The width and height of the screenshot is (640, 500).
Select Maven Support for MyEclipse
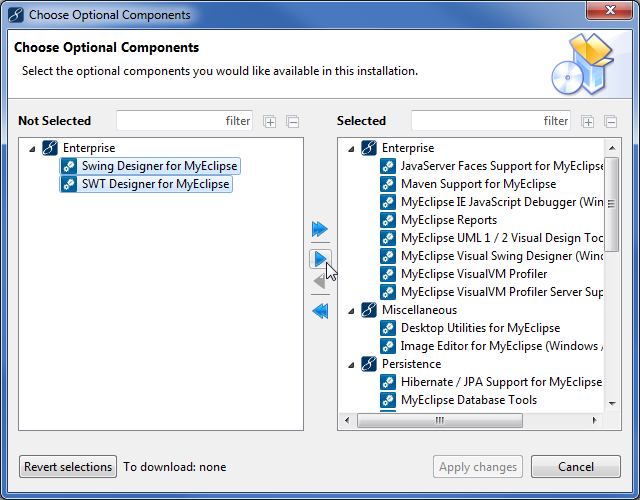pyautogui.click(x=478, y=184)
